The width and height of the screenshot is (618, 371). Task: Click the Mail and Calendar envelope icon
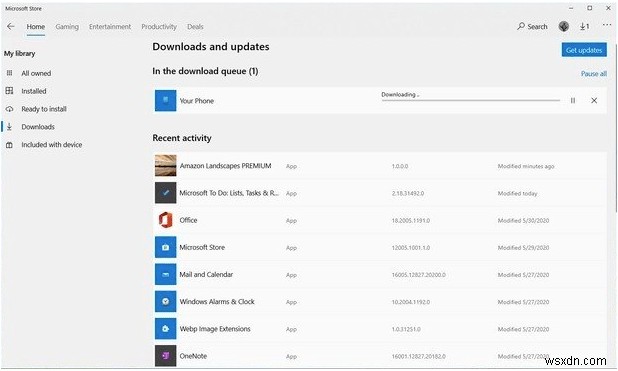pyautogui.click(x=166, y=274)
